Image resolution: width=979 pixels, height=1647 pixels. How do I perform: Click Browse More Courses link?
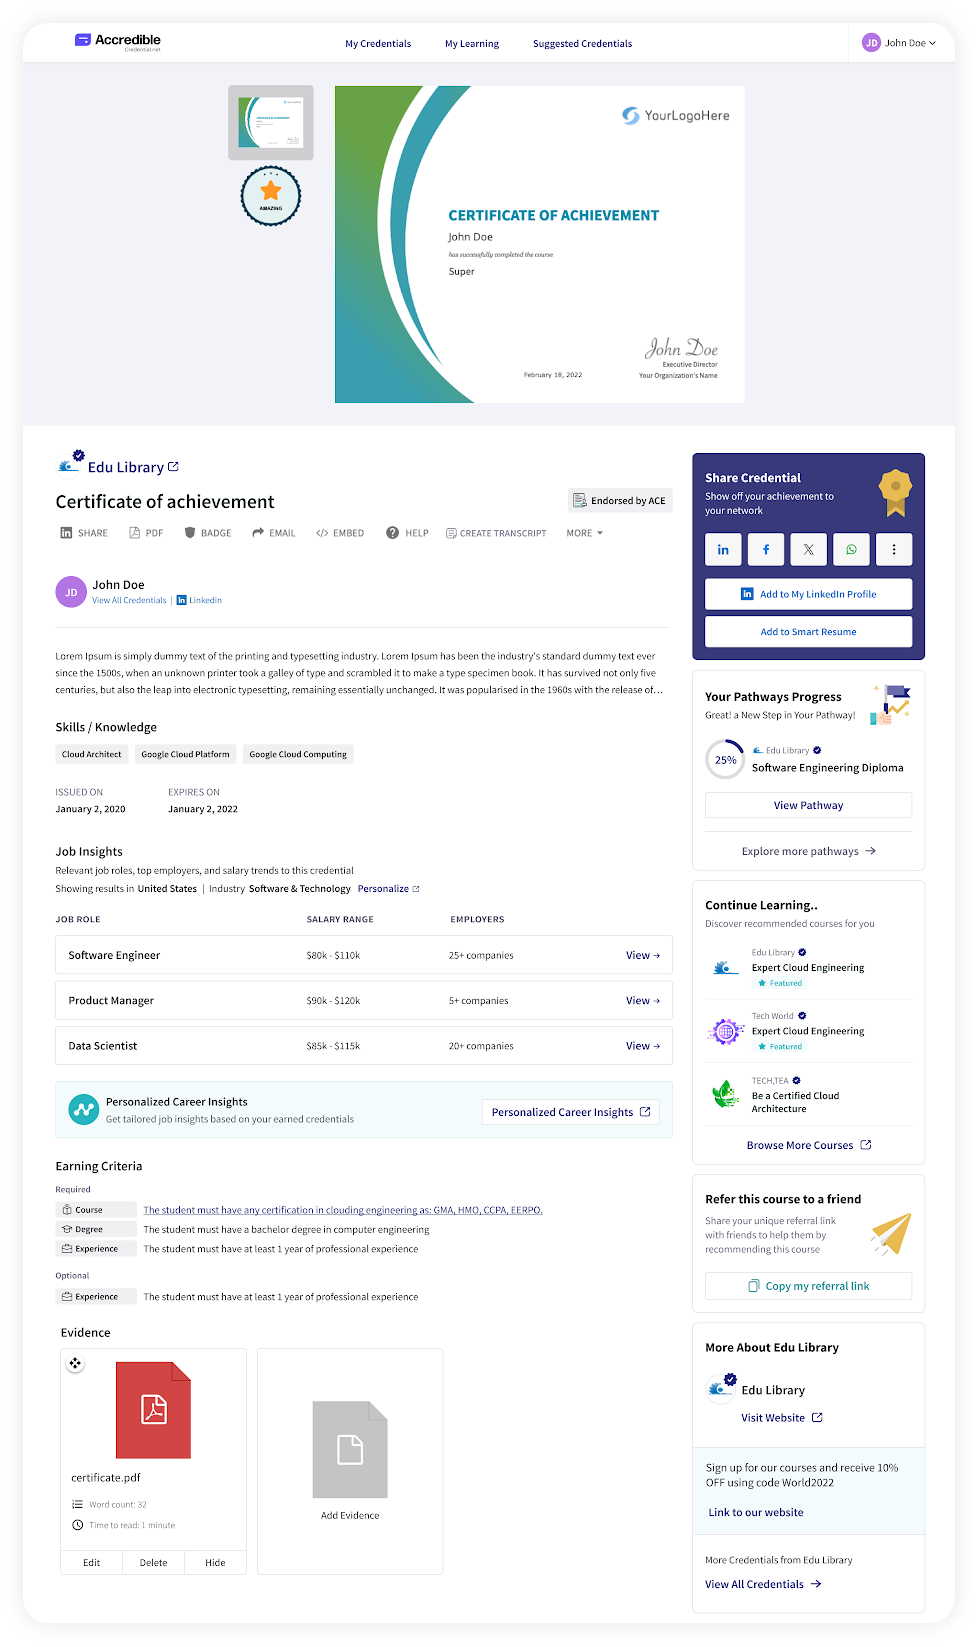(808, 1145)
